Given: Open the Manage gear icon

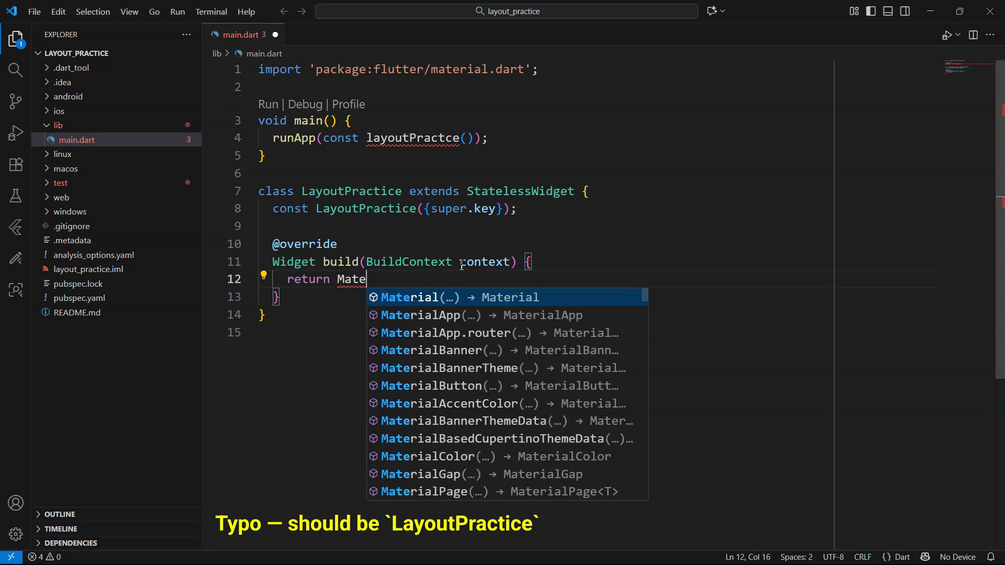Looking at the screenshot, I should (x=15, y=534).
